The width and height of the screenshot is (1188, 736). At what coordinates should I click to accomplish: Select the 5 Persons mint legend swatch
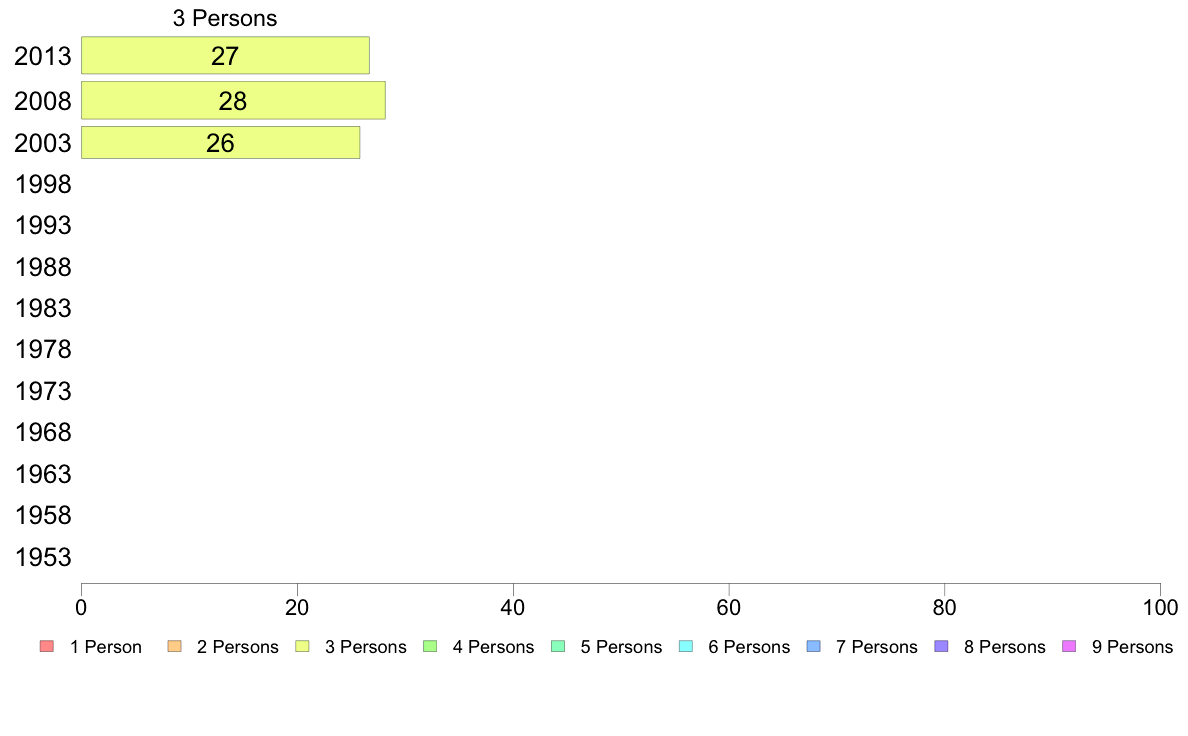(x=558, y=647)
